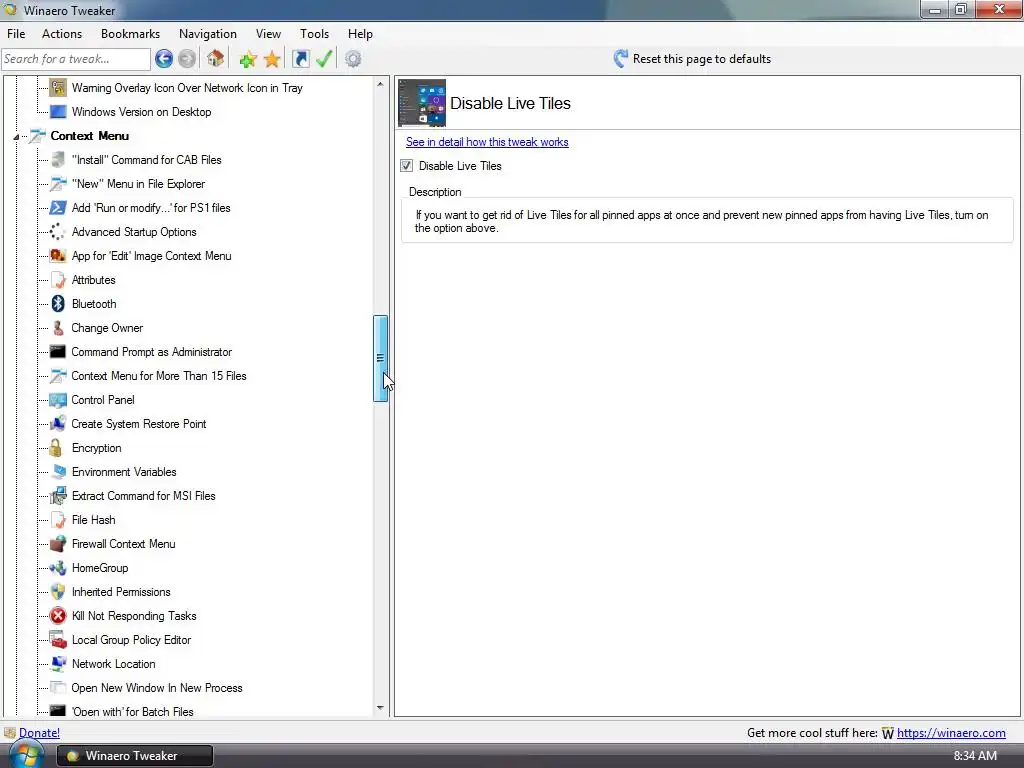Select '"New" Menu in File Explorer'
Image resolution: width=1024 pixels, height=768 pixels.
click(x=138, y=184)
